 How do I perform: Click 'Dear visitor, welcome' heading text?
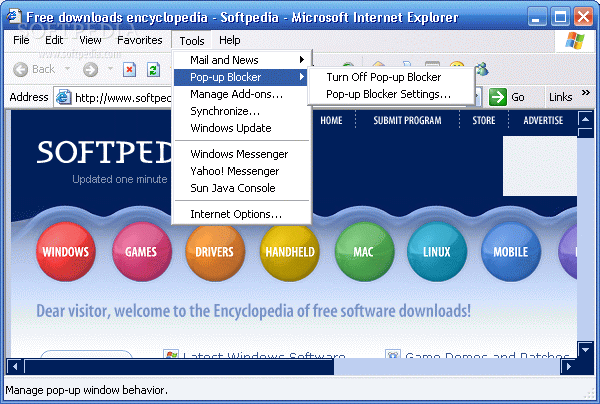[253, 311]
